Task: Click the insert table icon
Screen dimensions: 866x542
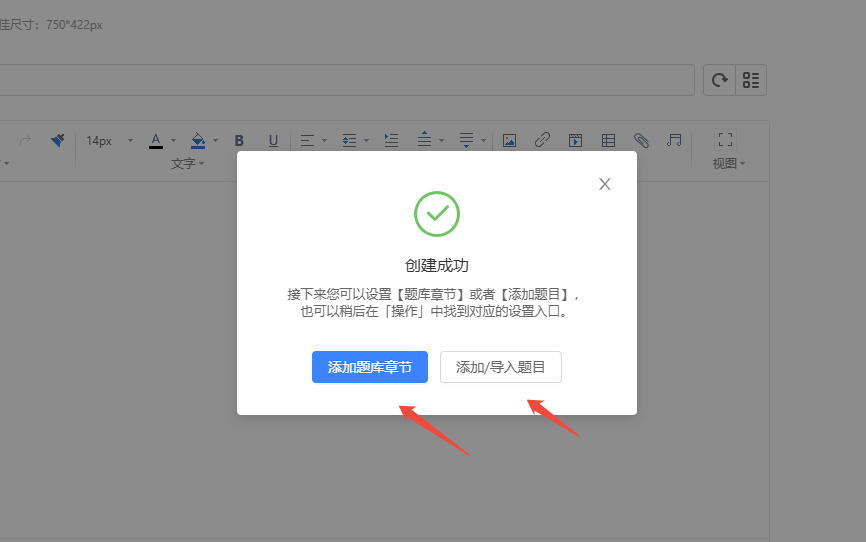Action: (x=608, y=140)
